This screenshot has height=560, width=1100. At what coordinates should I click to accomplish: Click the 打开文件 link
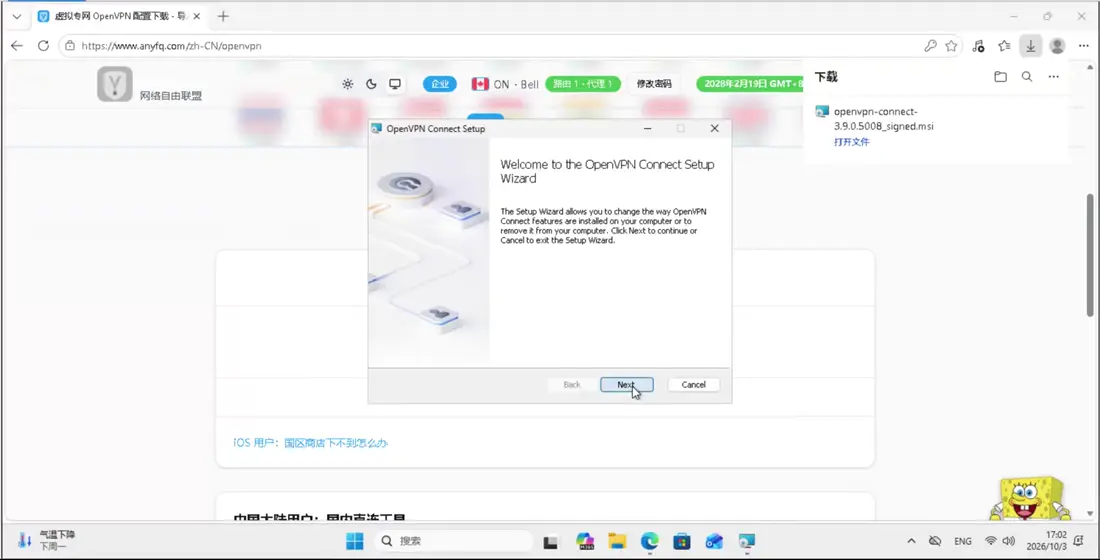(852, 142)
